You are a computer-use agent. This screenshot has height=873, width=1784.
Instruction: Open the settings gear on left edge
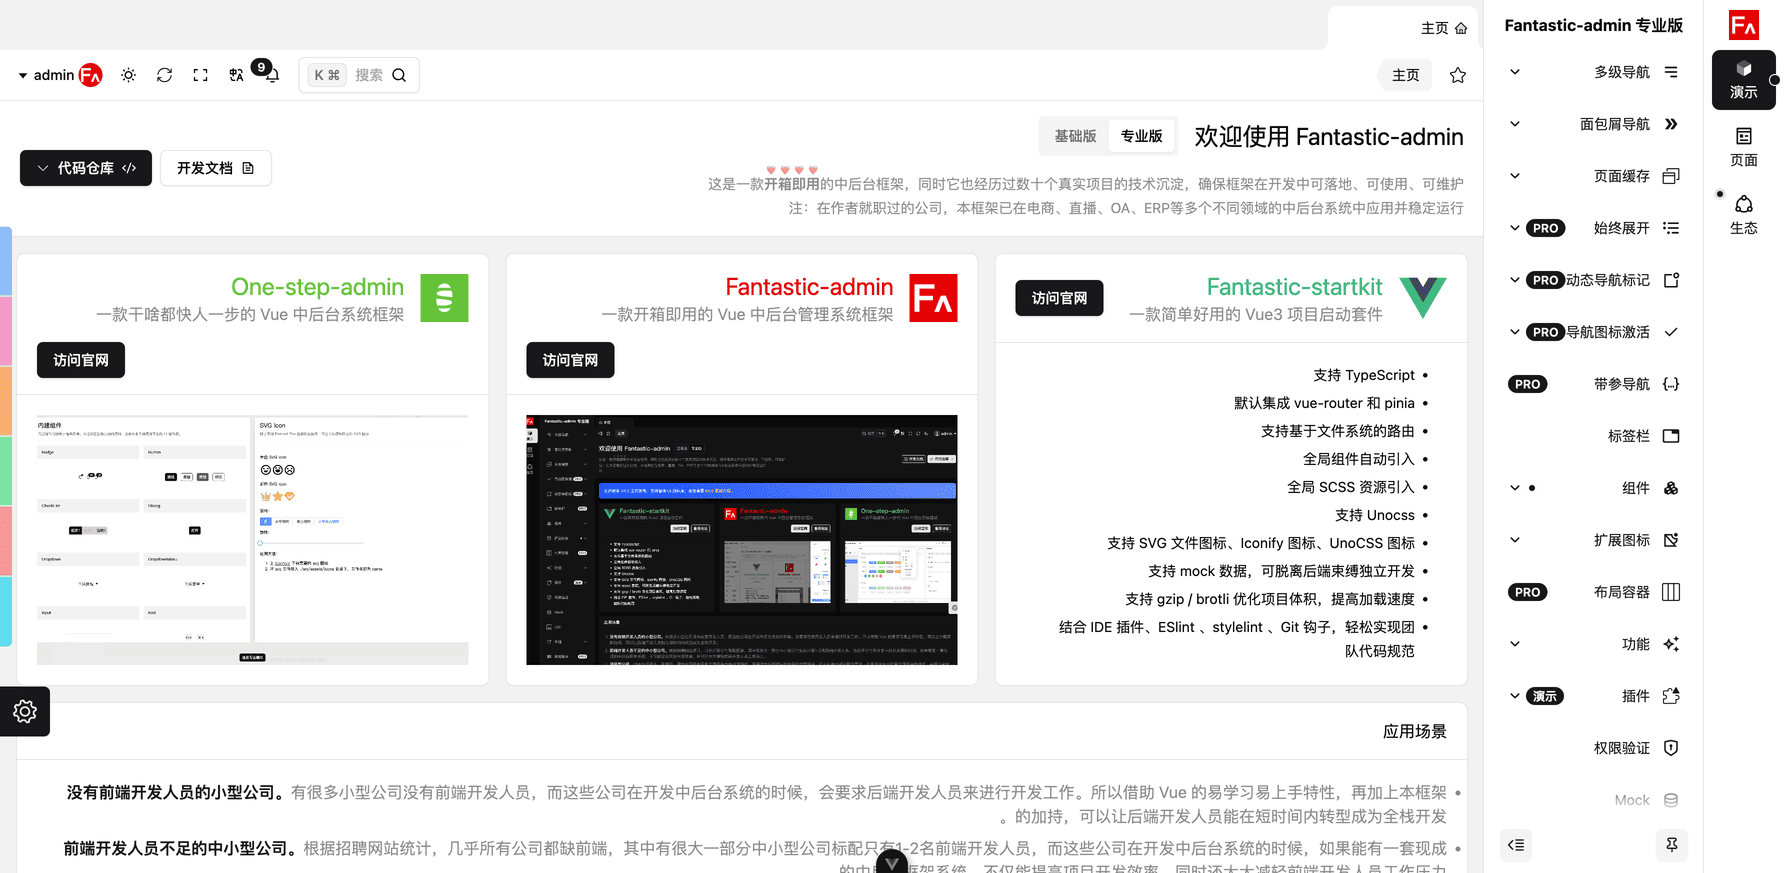tap(25, 711)
